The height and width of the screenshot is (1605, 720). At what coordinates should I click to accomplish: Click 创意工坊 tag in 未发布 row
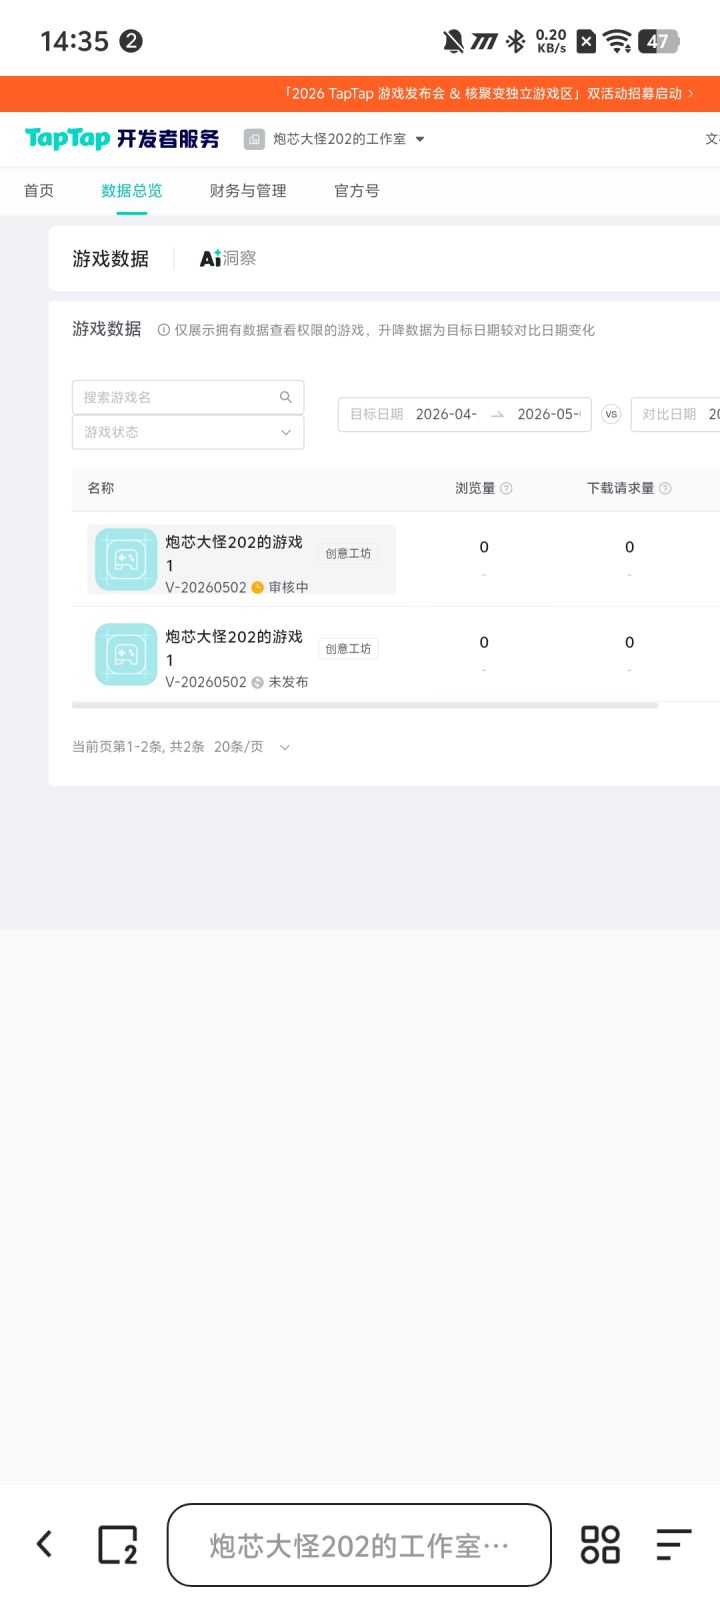point(348,648)
